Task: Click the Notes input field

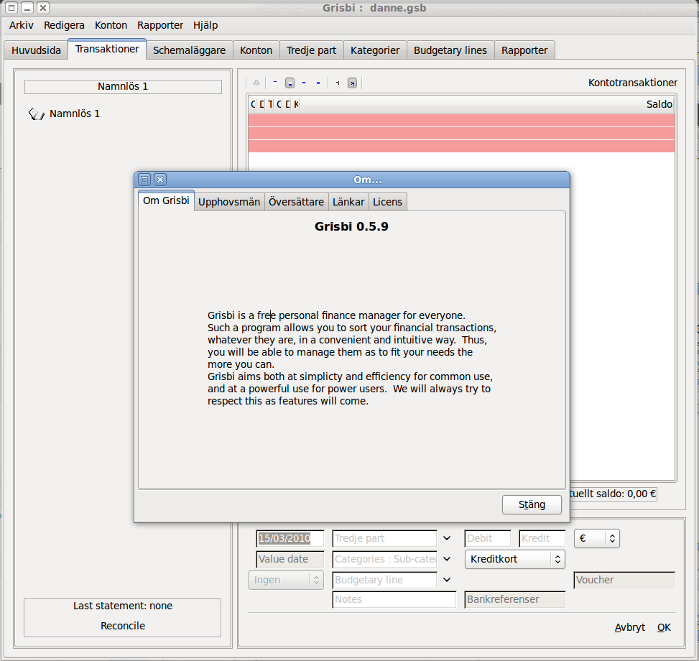Action: point(394,599)
